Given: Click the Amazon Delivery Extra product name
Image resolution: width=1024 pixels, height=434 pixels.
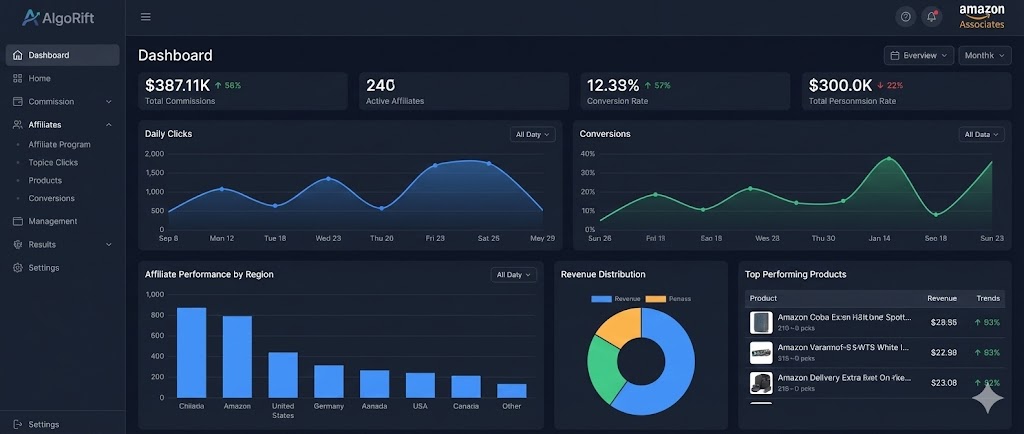Looking at the screenshot, I should click(843, 378).
